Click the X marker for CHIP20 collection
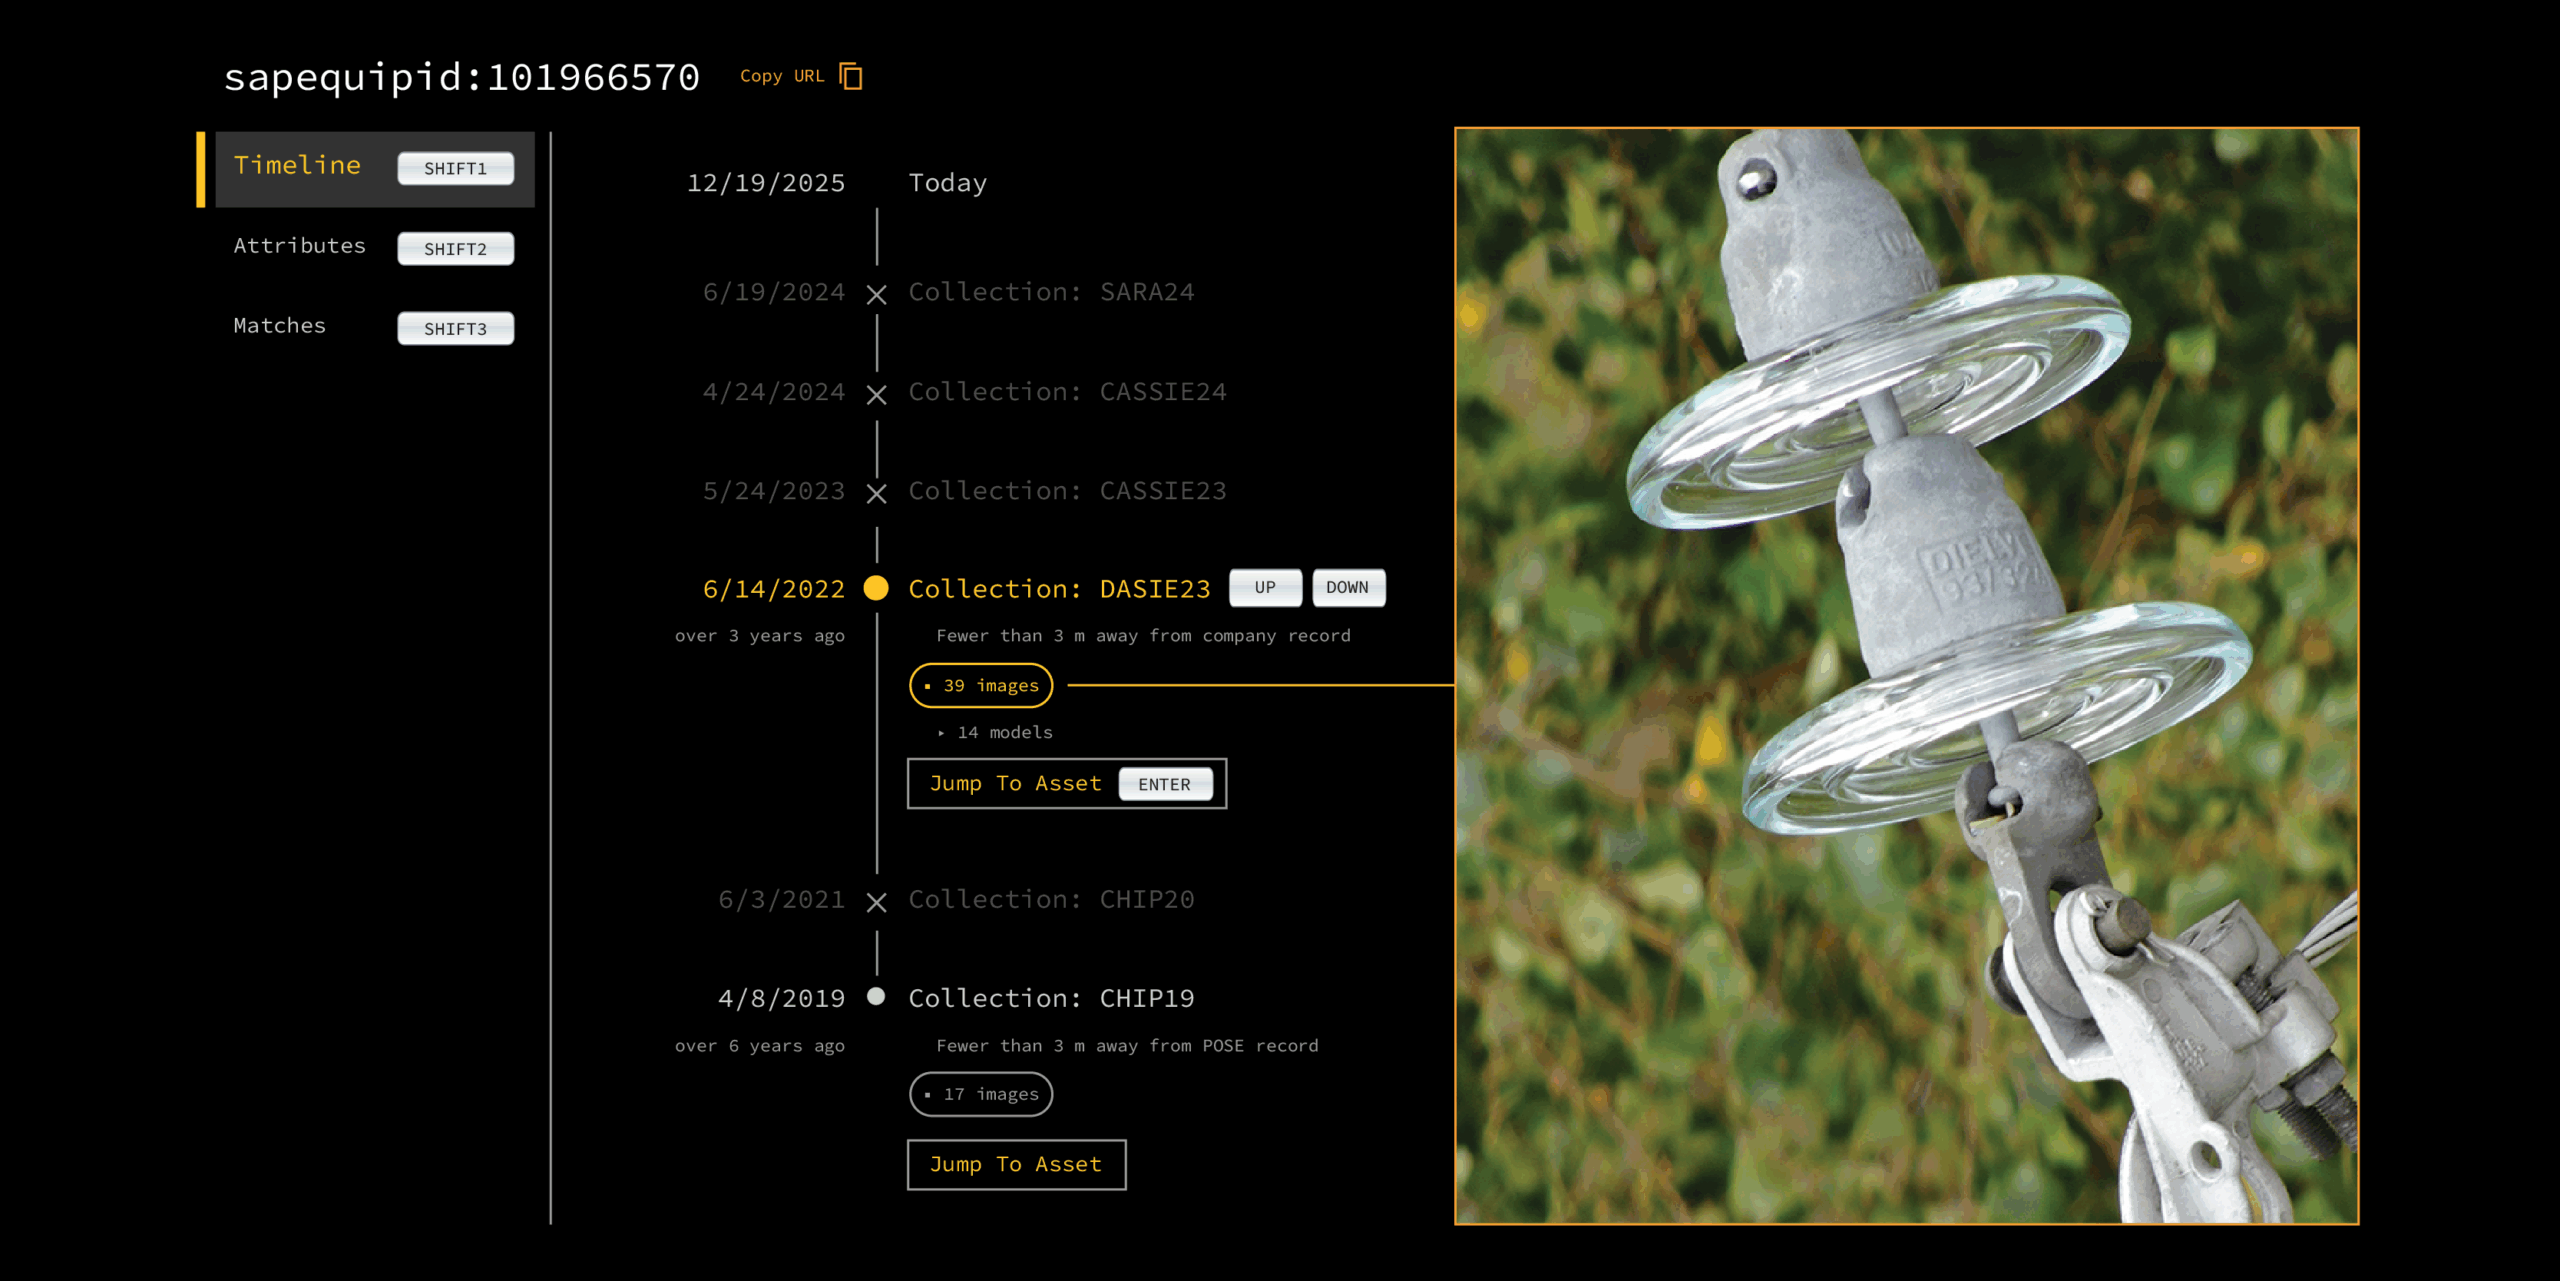 pyautogui.click(x=877, y=902)
